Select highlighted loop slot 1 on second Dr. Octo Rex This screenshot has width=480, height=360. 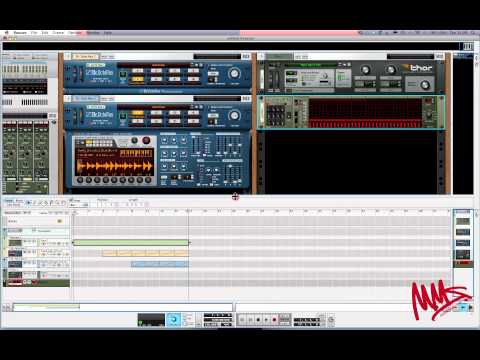click(x=137, y=113)
